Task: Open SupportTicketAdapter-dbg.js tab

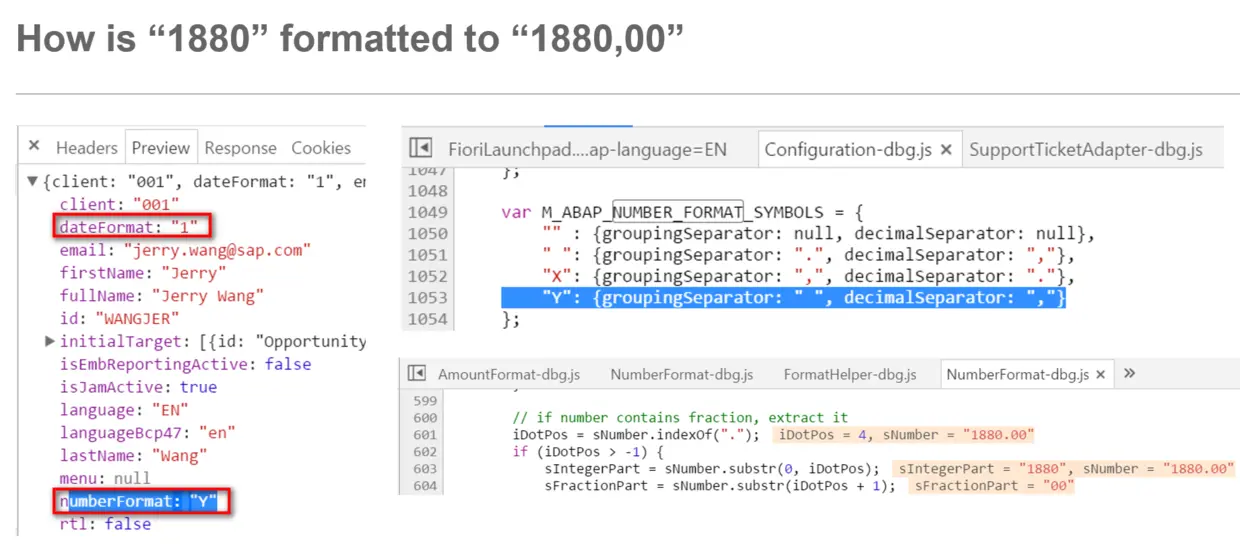Action: coord(1085,149)
